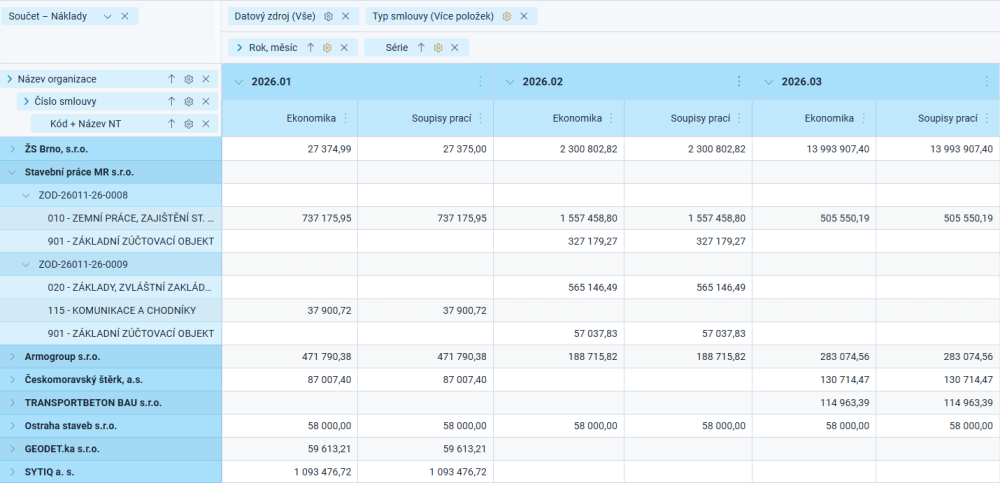
Task: Remove the Číslo smlouvy row field
Action: (x=206, y=101)
